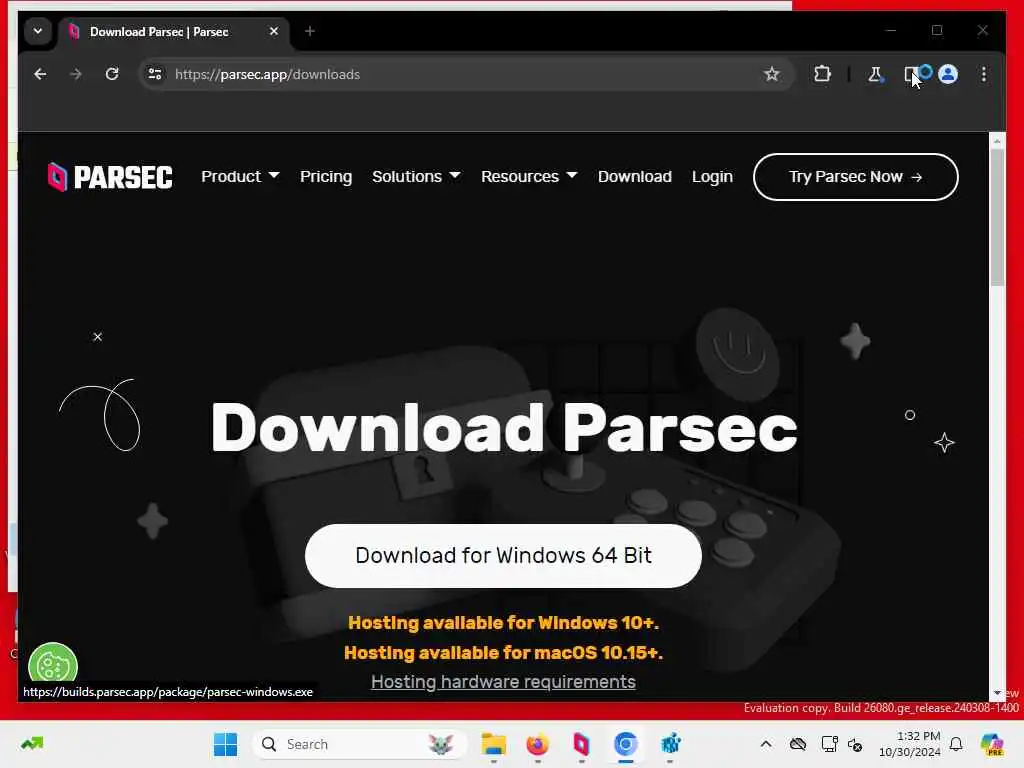The width and height of the screenshot is (1024, 768).
Task: Open the widgets stock icon at taskbar left
Action: click(x=32, y=744)
